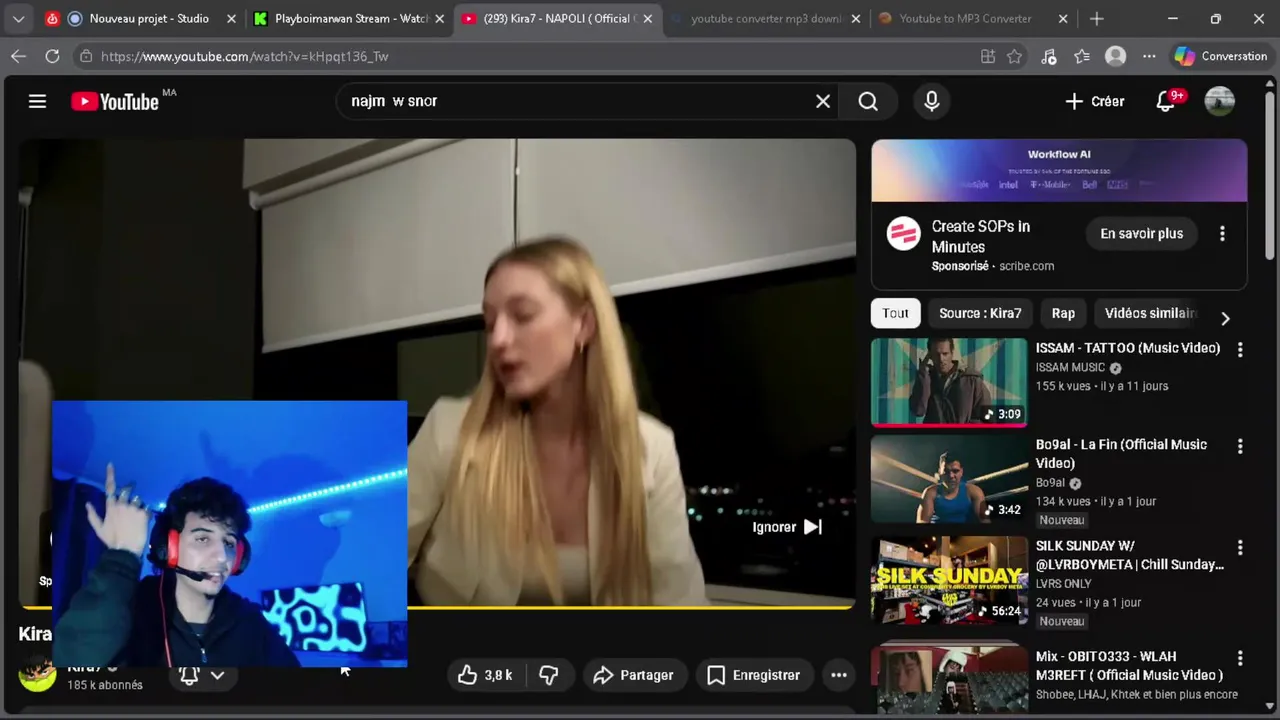This screenshot has width=1280, height=720.
Task: Open browser favorites list icon
Action: [1082, 56]
